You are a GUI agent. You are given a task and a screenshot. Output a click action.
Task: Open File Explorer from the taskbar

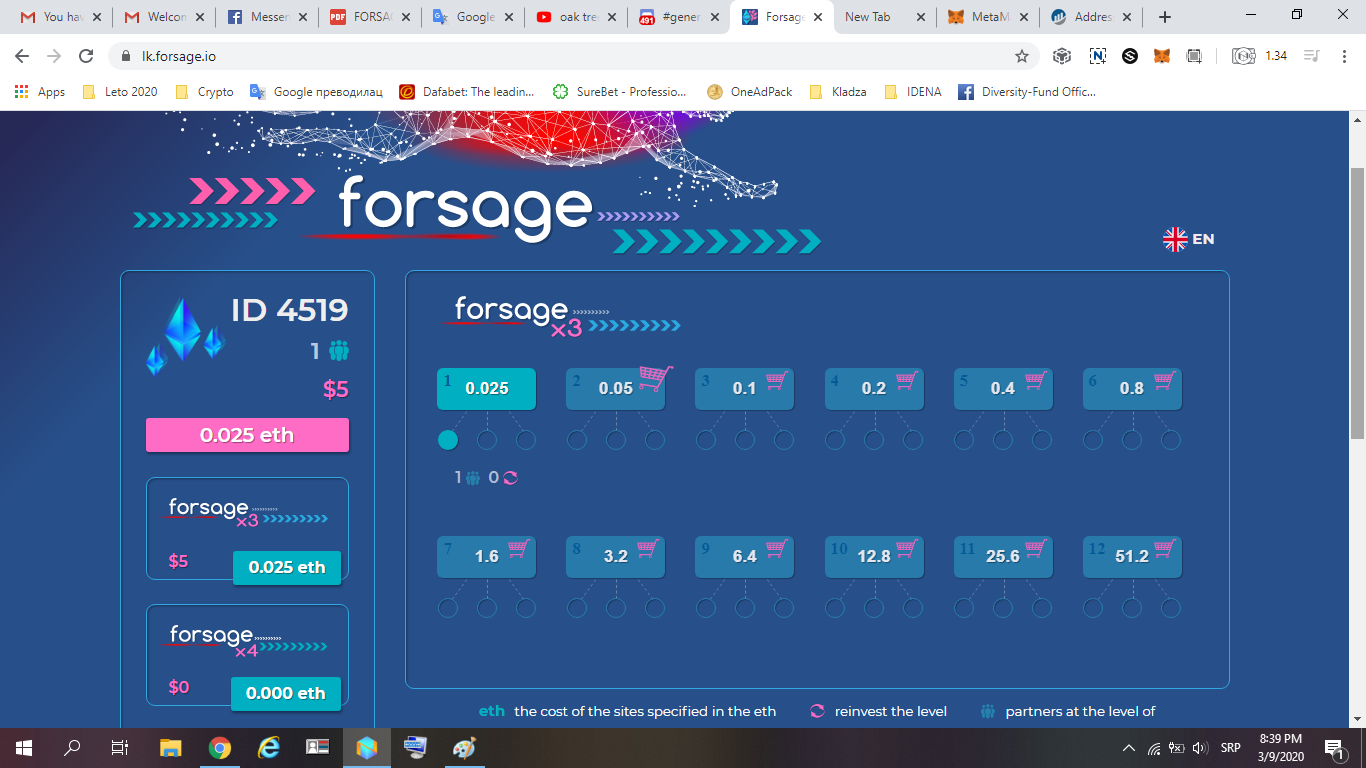pos(171,747)
